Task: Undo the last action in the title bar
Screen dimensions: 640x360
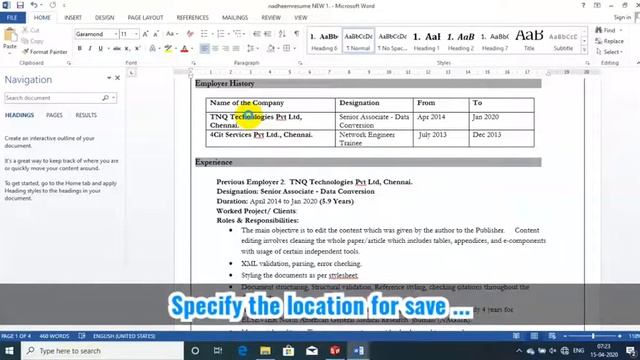Action: click(x=34, y=5)
